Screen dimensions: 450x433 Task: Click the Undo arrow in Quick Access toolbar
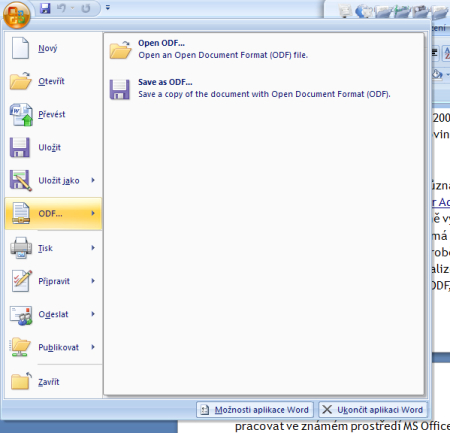click(61, 8)
